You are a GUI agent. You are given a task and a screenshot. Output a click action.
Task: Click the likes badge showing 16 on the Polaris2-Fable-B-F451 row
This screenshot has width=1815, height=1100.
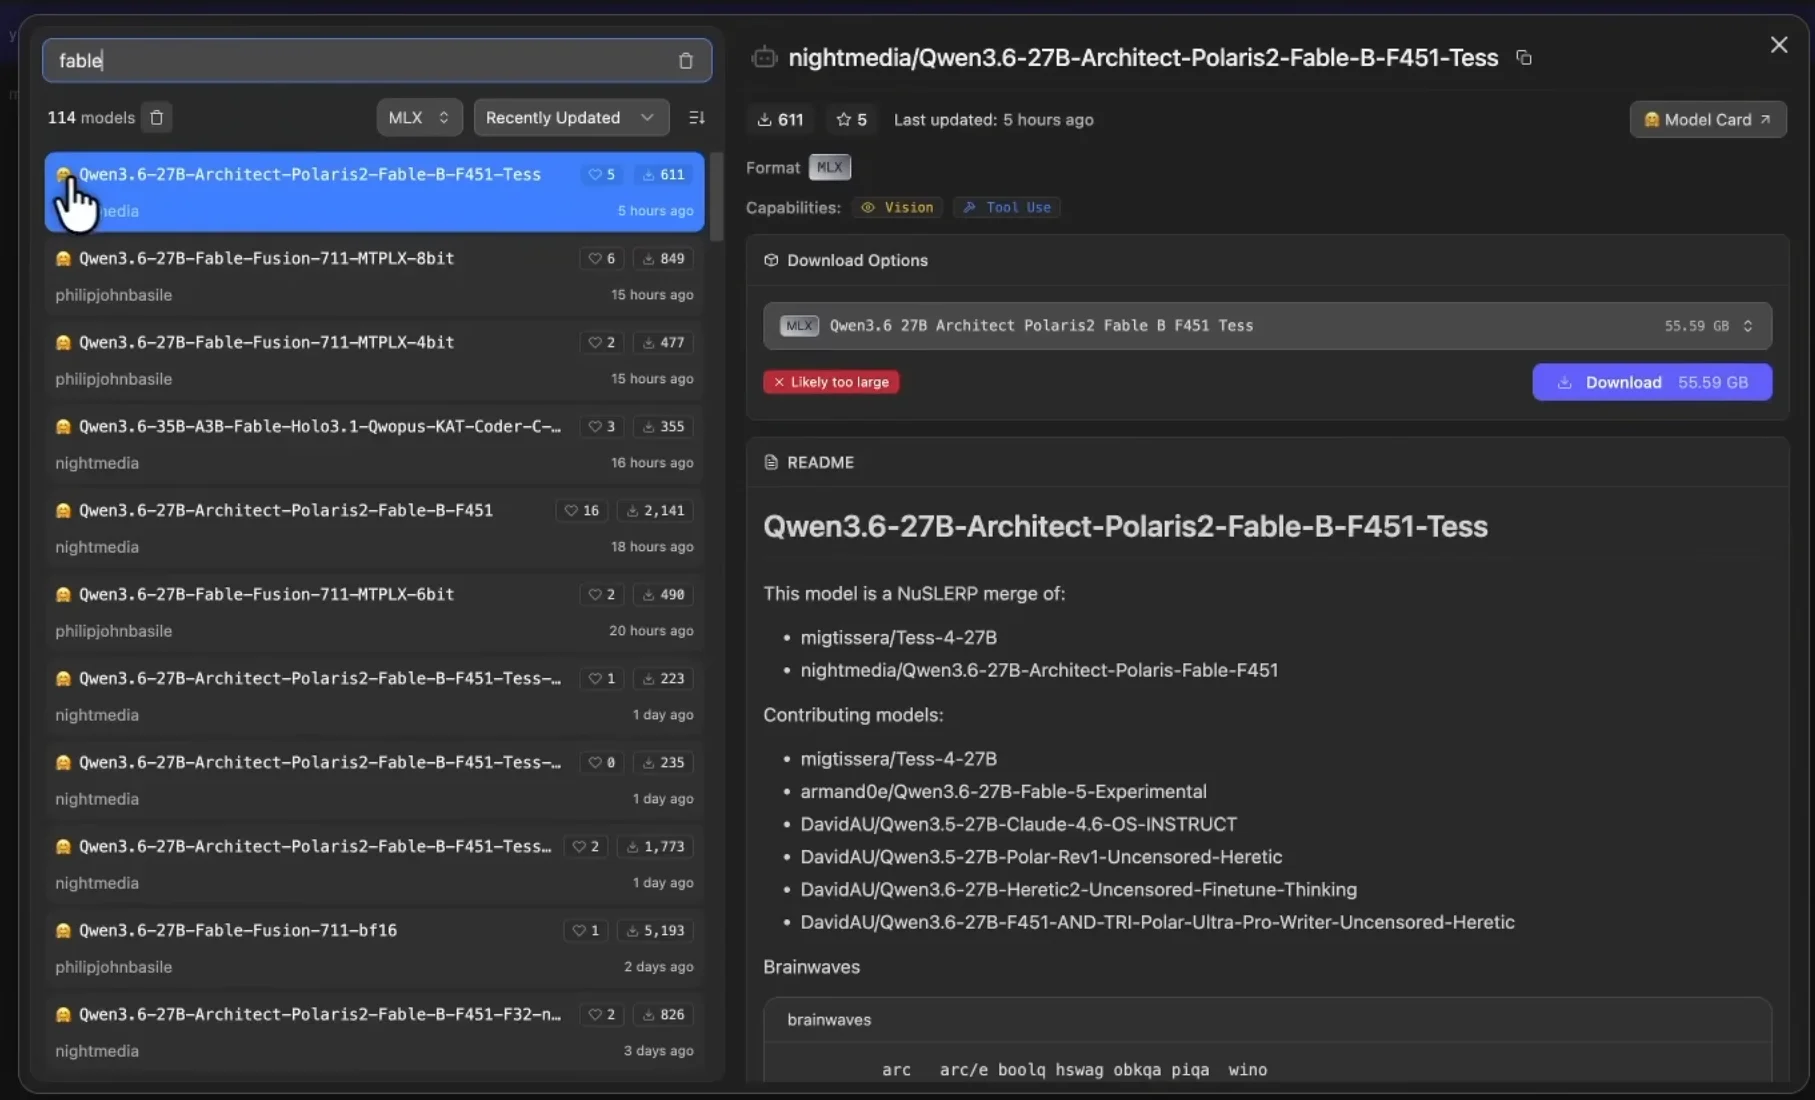tap(582, 511)
